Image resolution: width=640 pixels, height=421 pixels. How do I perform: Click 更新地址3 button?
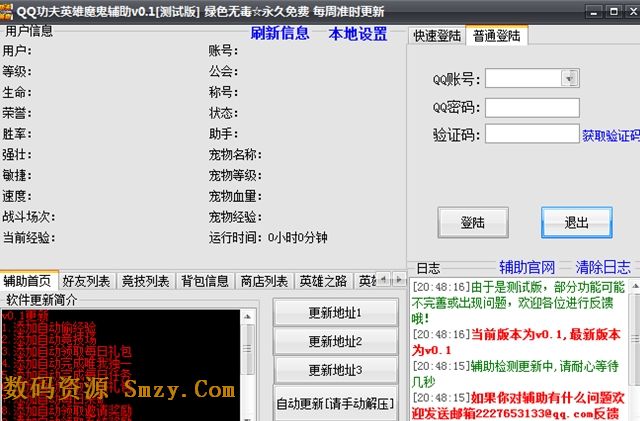tap(335, 370)
